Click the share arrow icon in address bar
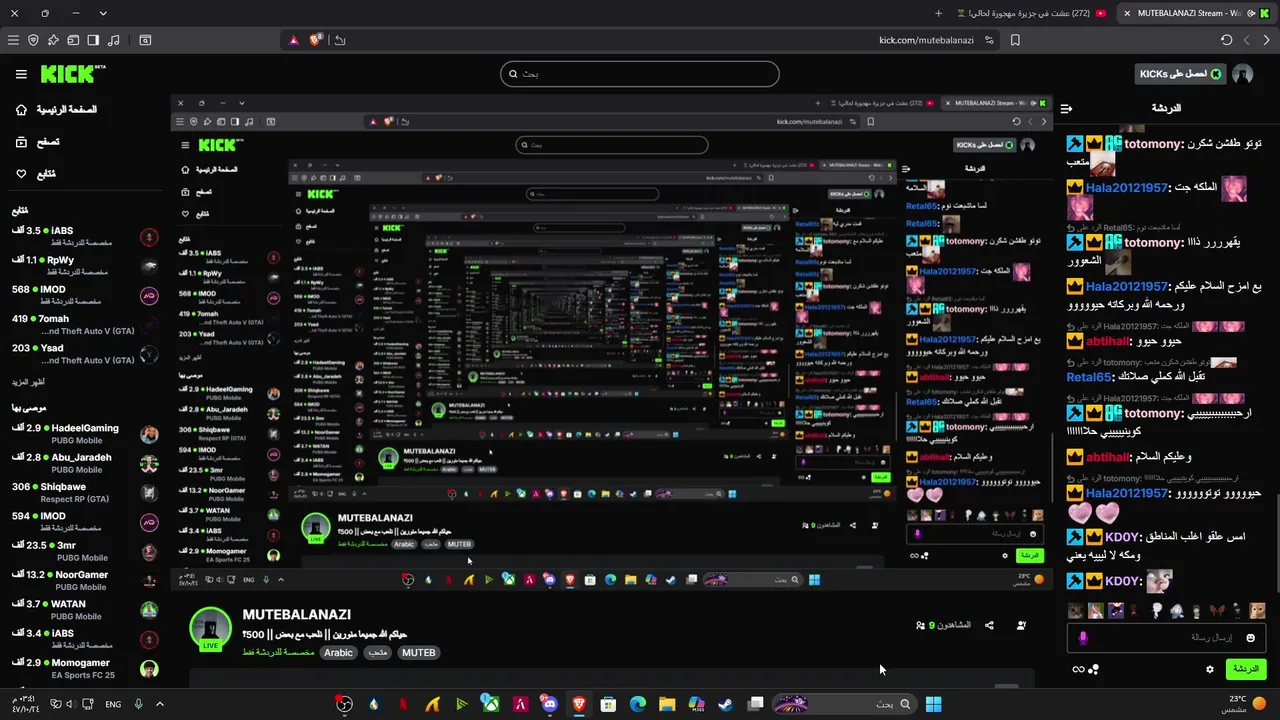This screenshot has height=720, width=1280. (x=340, y=40)
